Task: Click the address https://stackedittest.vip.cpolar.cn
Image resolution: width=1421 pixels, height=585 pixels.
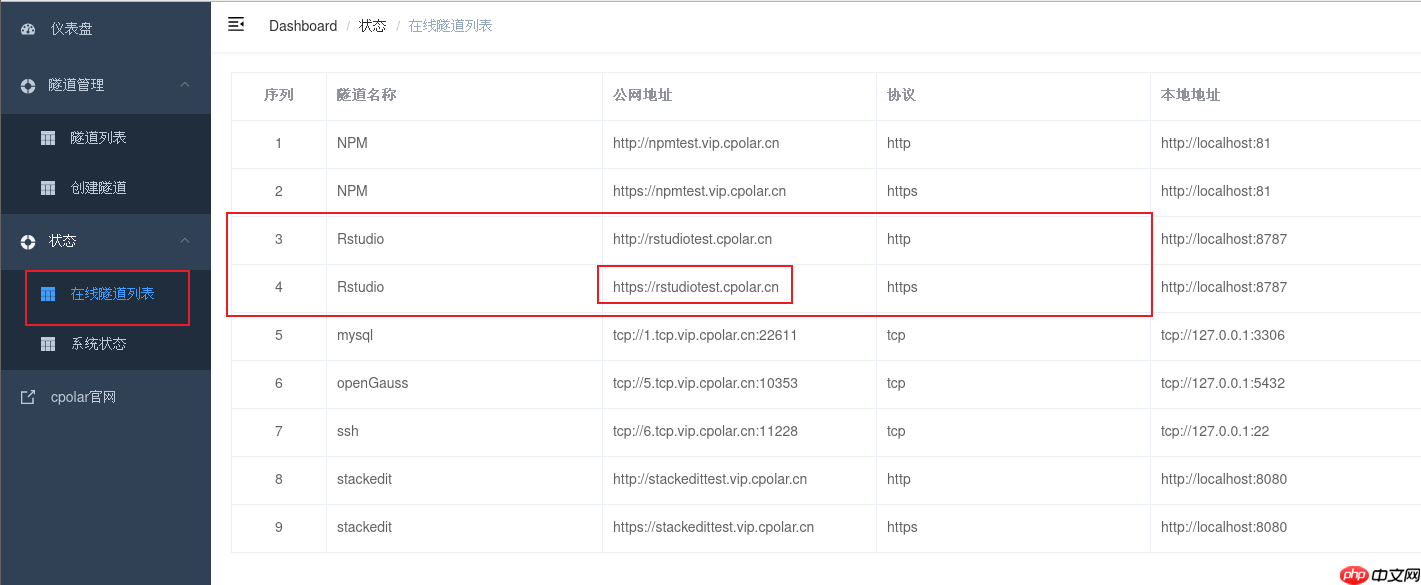Action: point(713,527)
